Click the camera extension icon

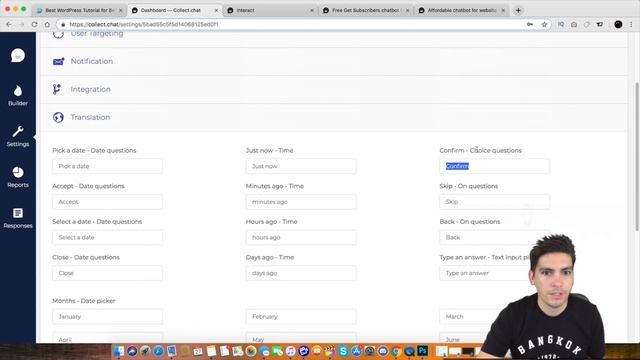pyautogui.click(x=574, y=24)
